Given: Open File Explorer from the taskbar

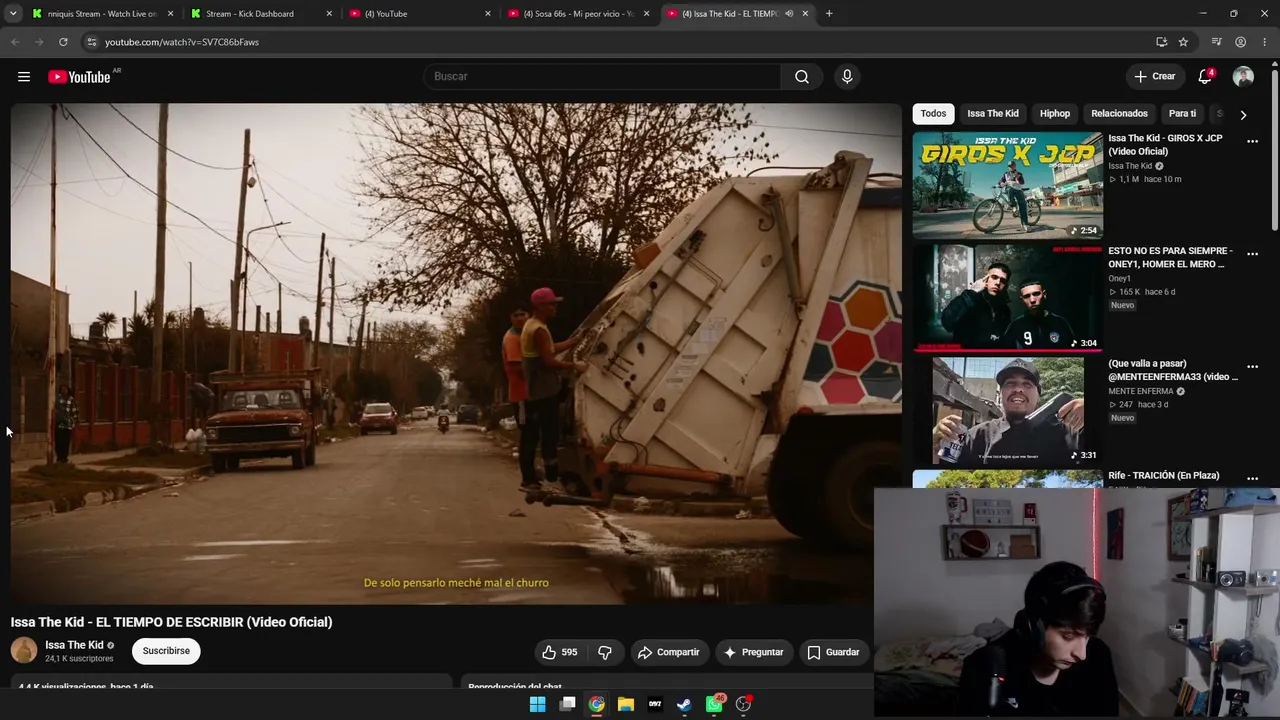Looking at the screenshot, I should 626,704.
